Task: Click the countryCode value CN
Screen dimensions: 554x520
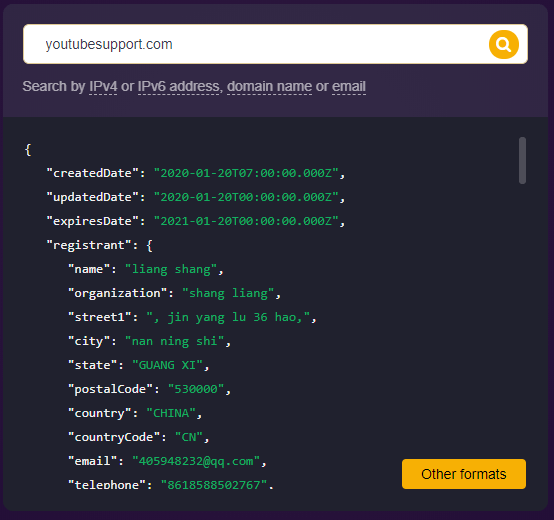Action: point(189,437)
